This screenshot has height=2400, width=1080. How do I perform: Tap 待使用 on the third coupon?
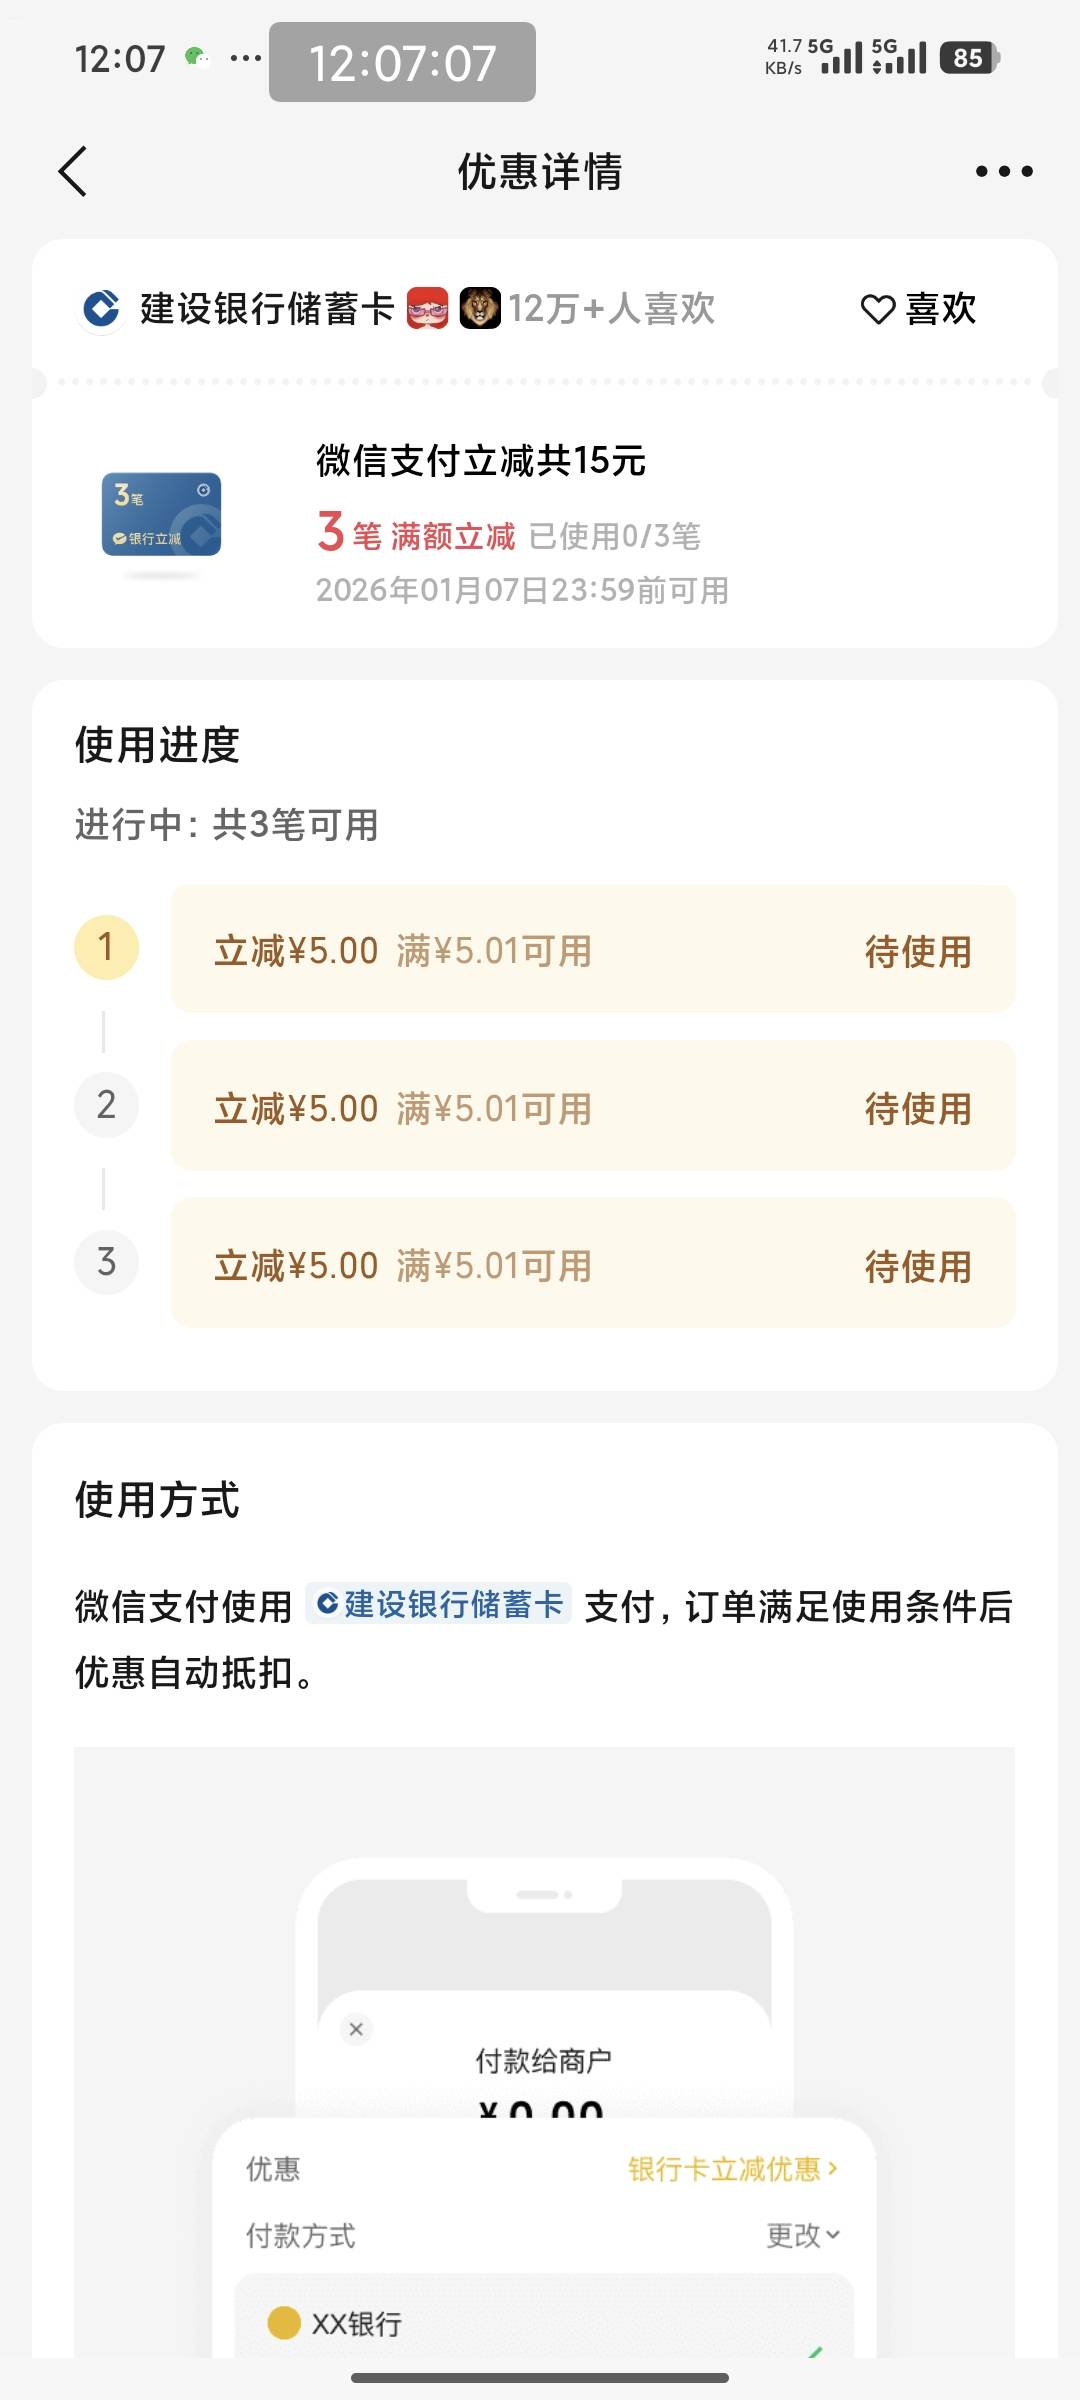[918, 1266]
